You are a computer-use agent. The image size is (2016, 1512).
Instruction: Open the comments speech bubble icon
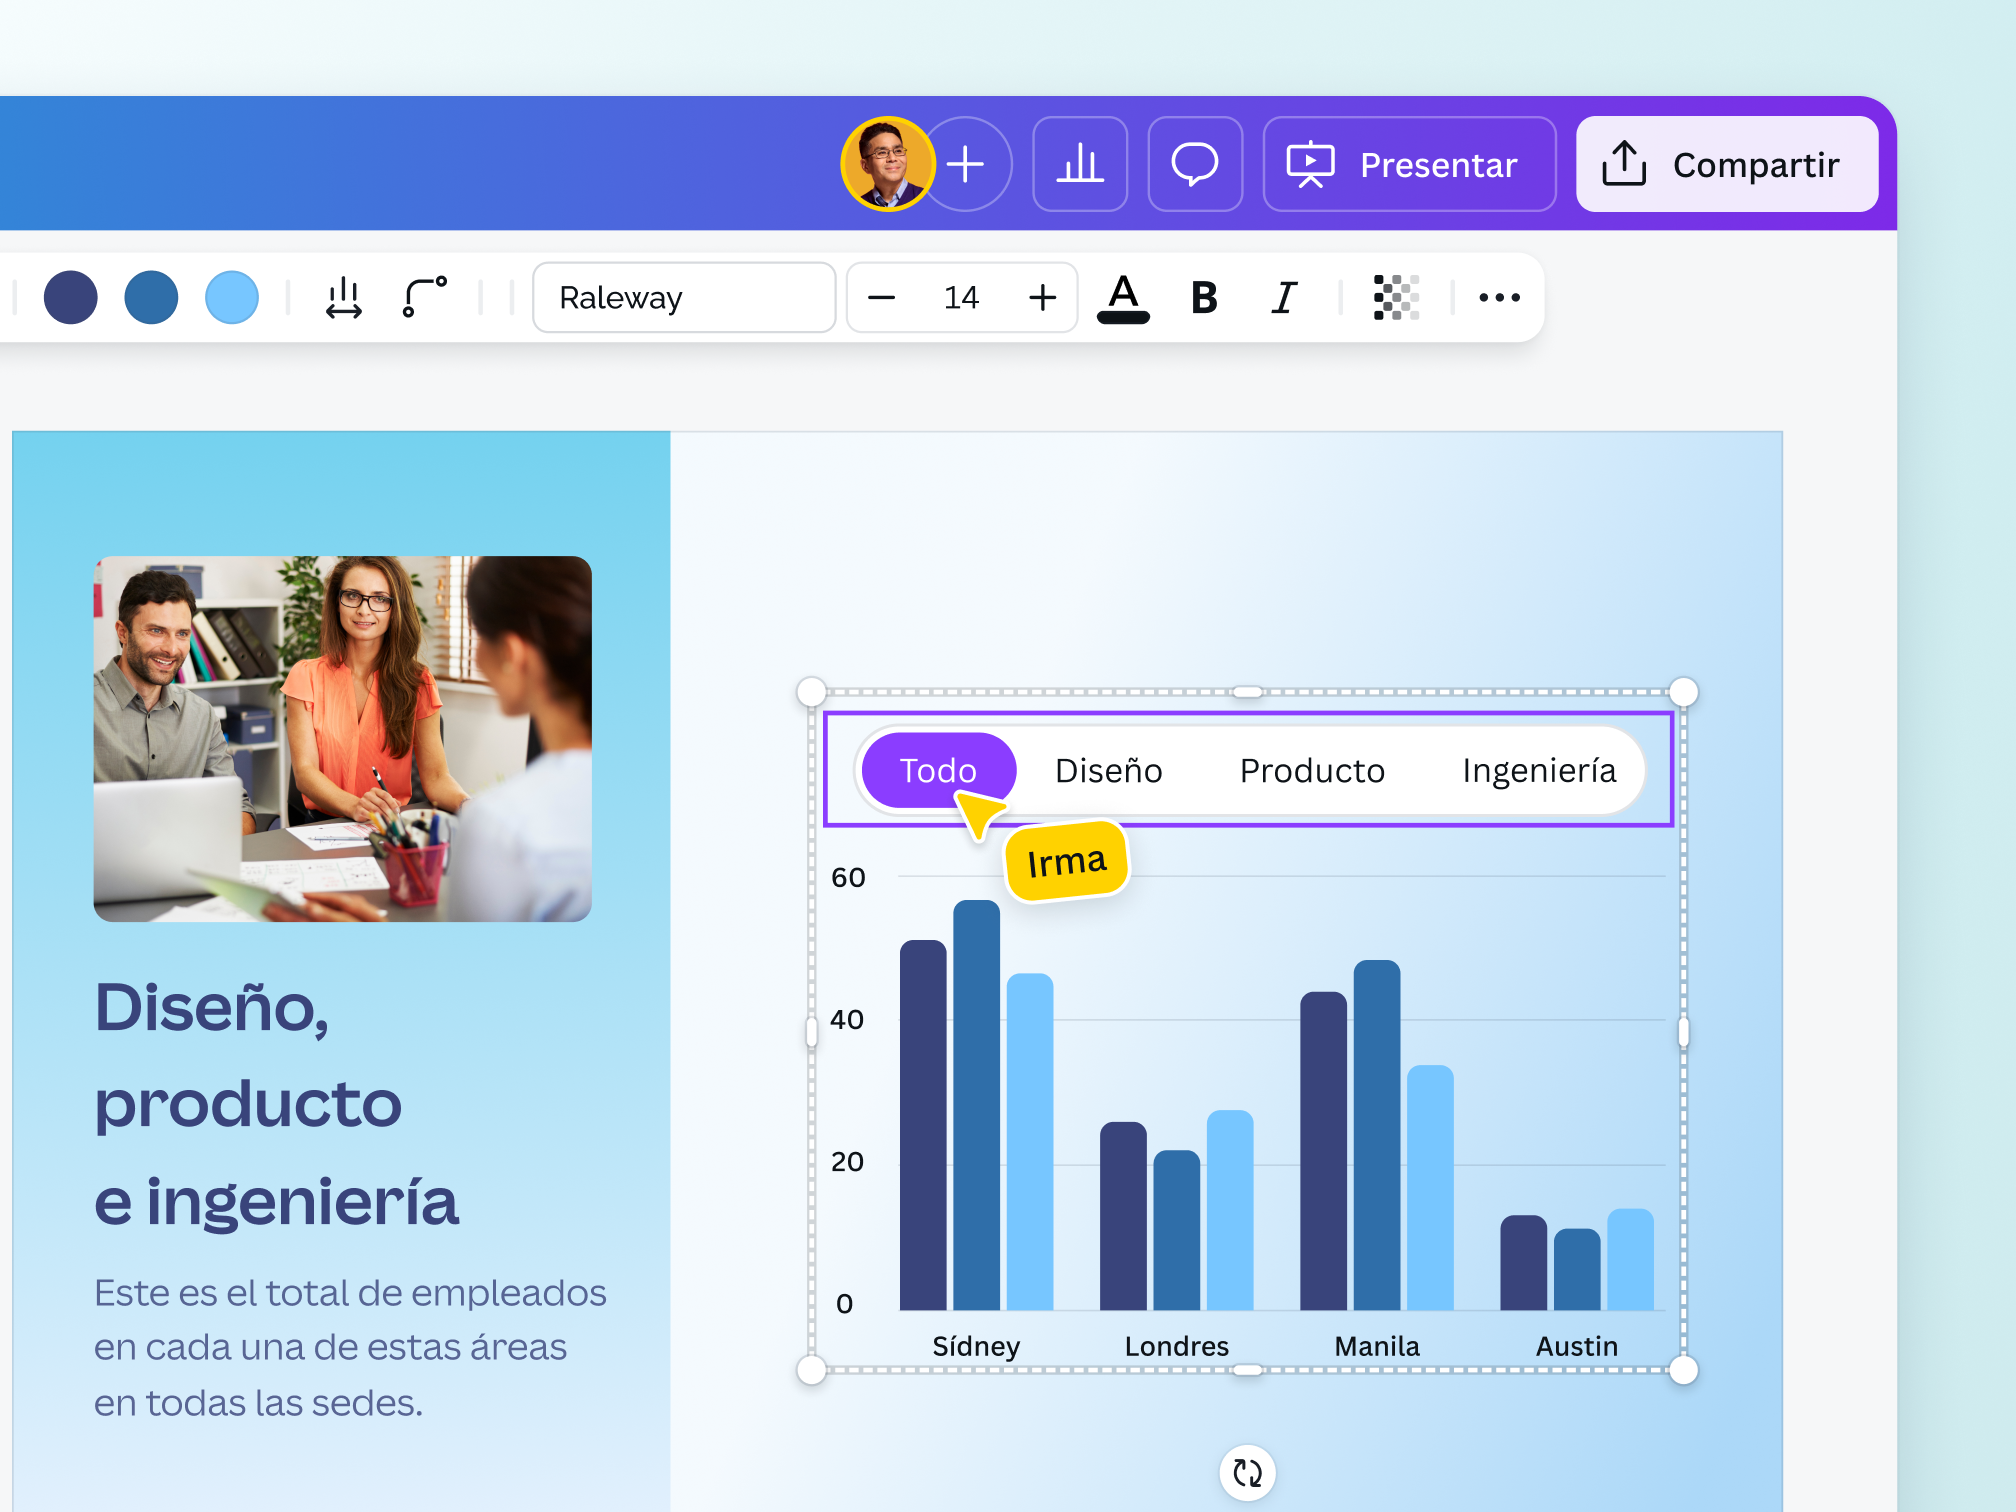pos(1195,164)
